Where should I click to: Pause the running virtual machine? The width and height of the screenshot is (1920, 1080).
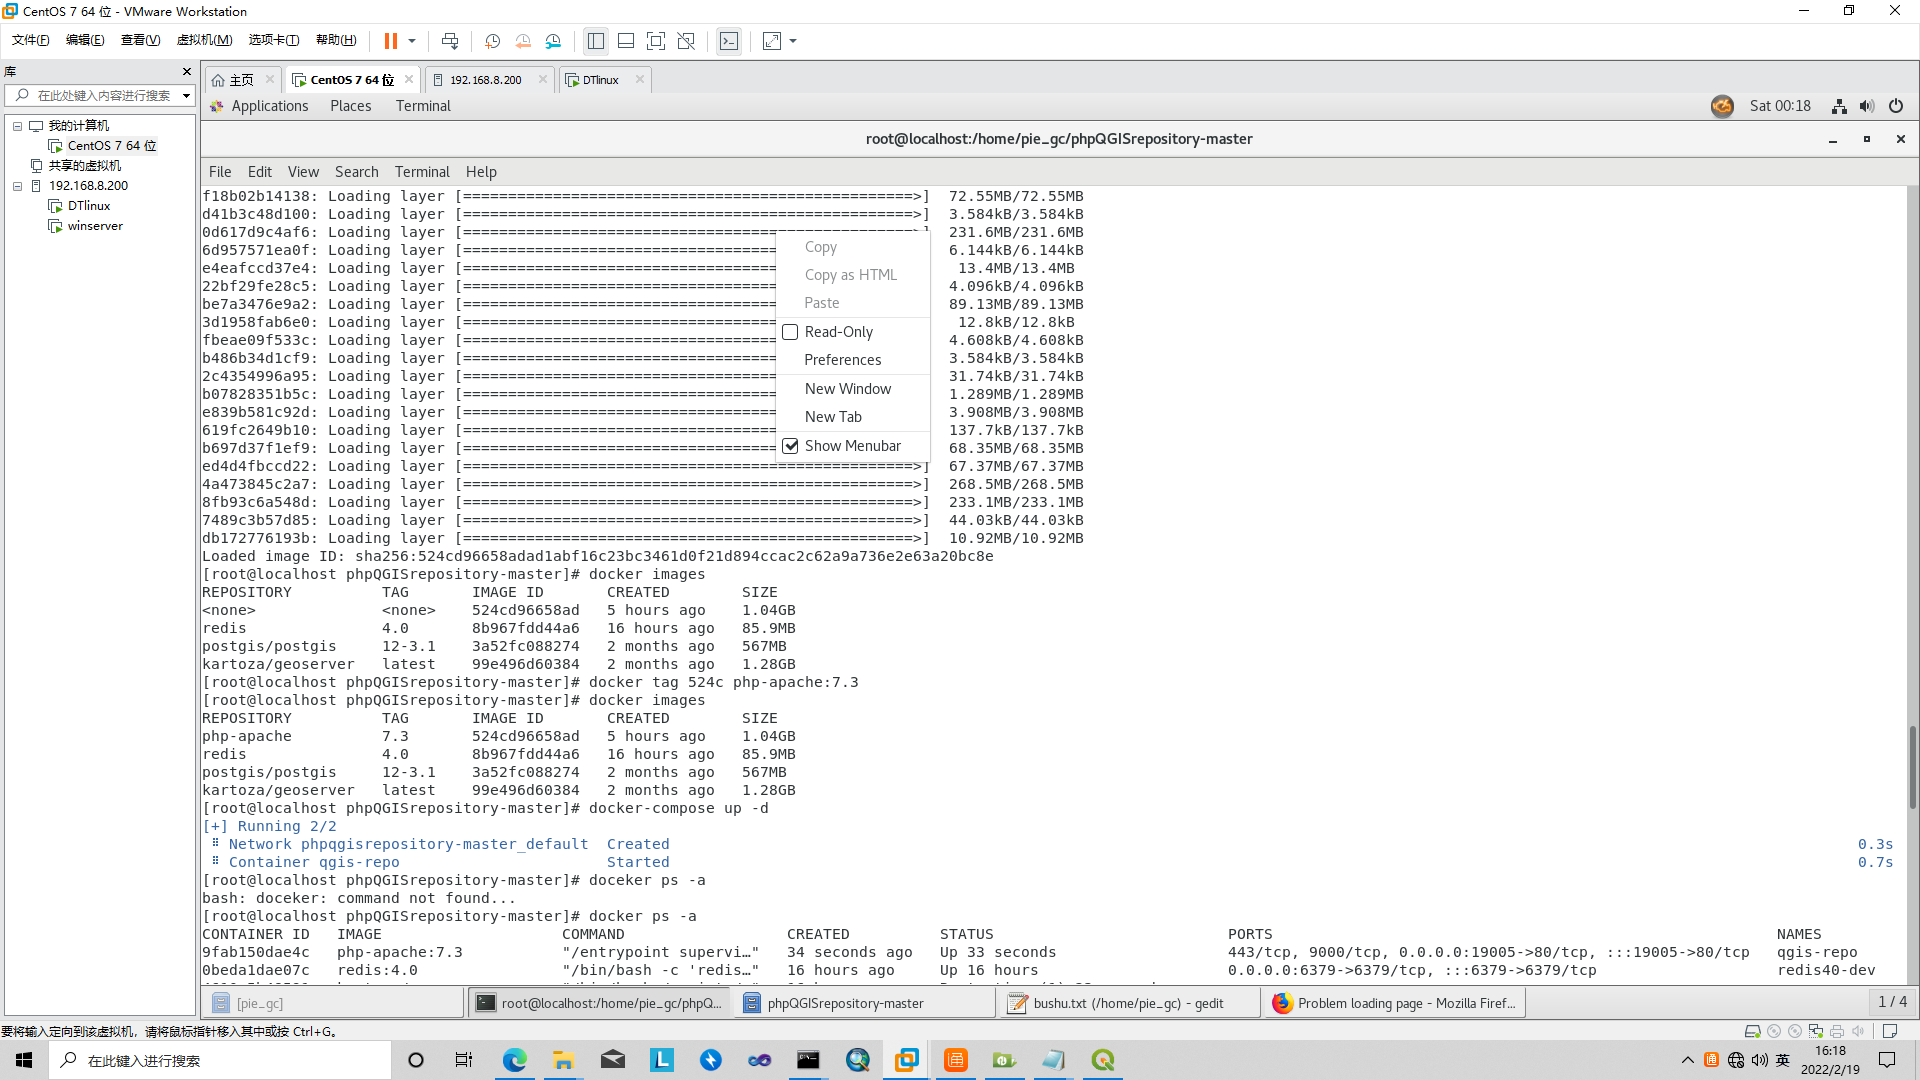point(389,41)
